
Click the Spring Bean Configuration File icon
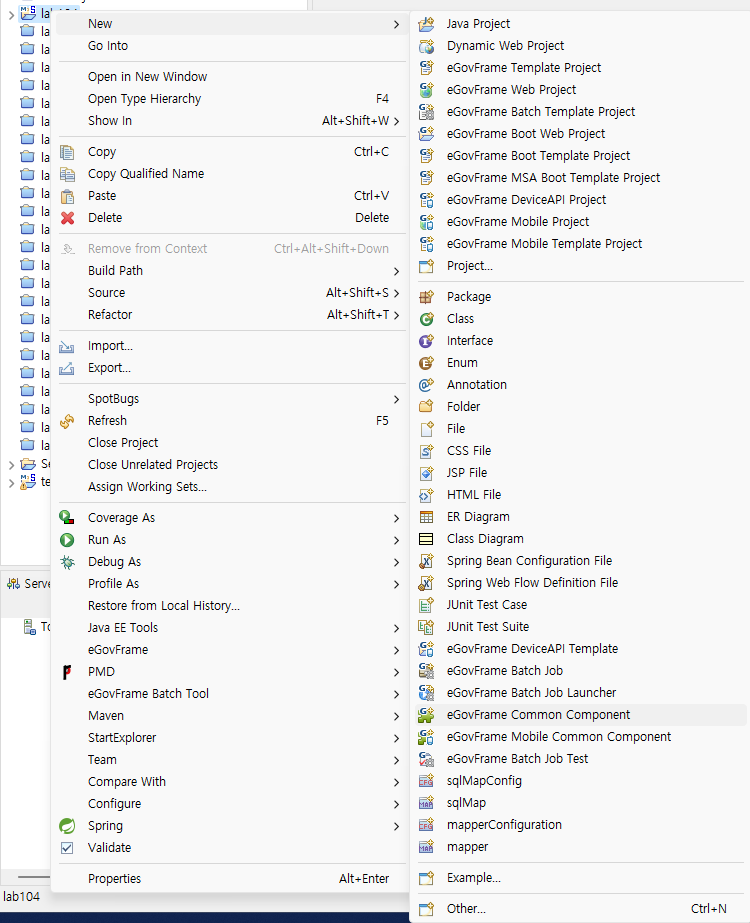426,561
